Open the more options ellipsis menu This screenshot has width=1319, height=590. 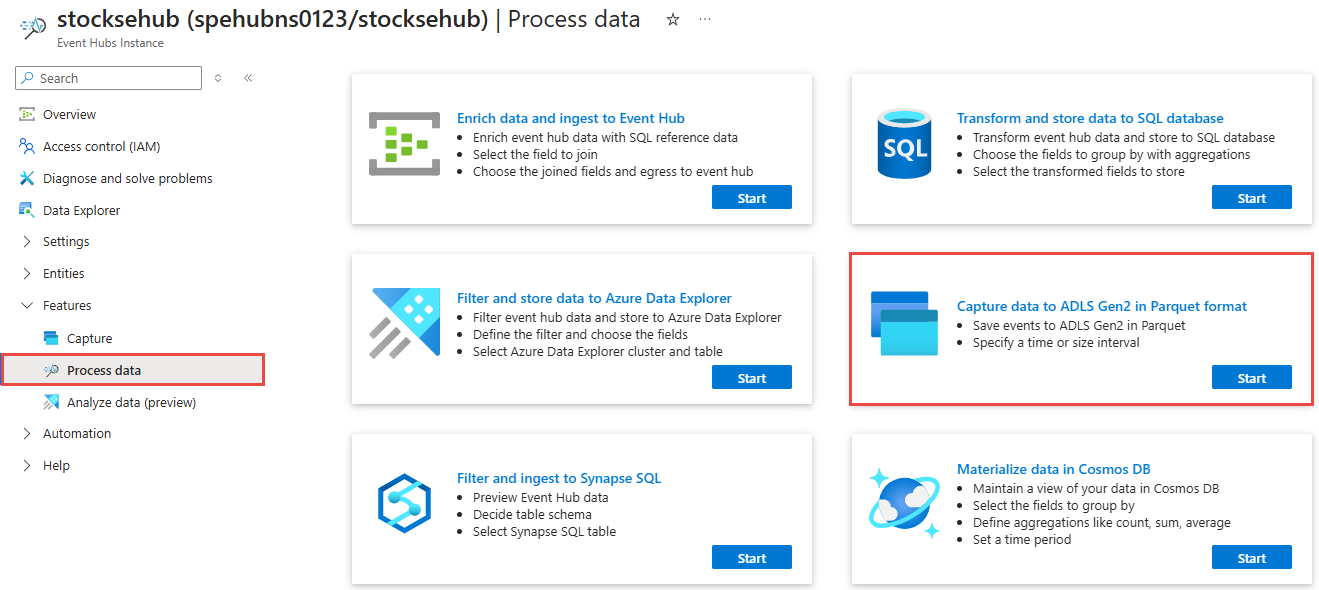[705, 20]
